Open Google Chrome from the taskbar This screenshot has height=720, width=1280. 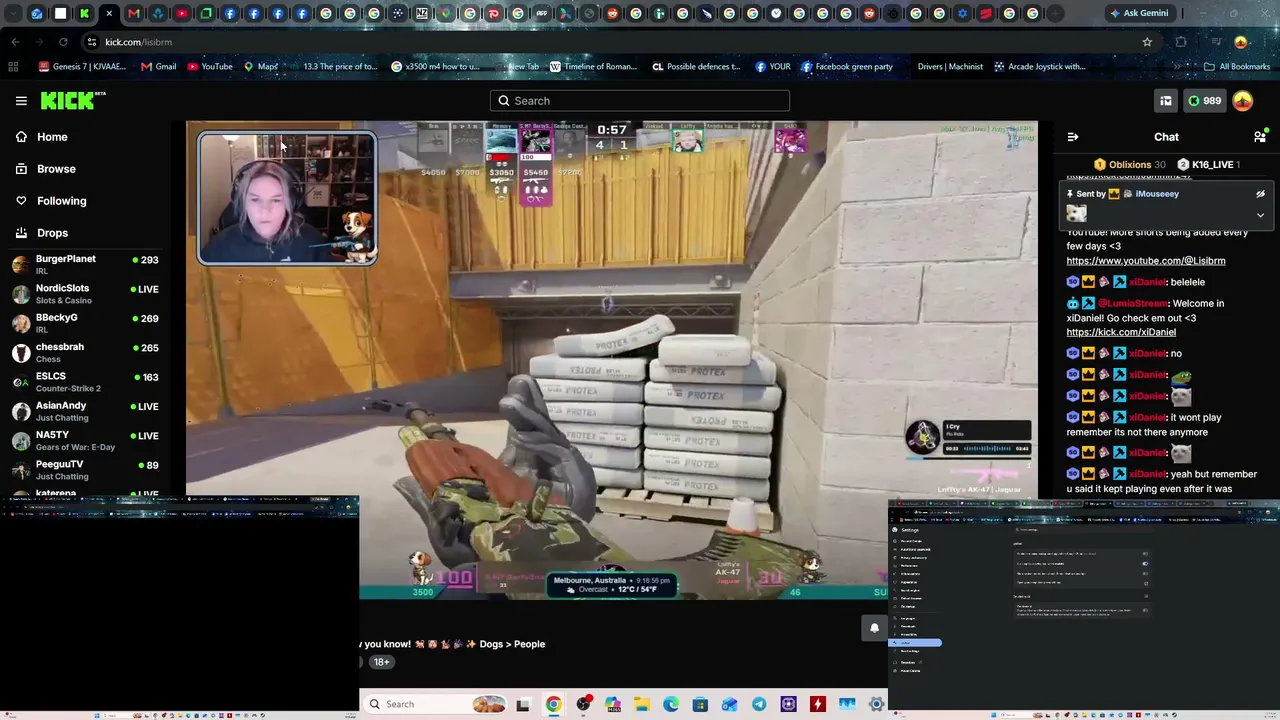click(x=553, y=704)
